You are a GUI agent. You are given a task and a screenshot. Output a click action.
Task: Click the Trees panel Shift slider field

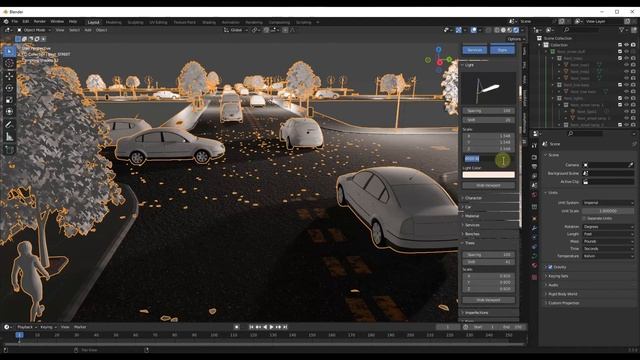pyautogui.click(x=489, y=262)
